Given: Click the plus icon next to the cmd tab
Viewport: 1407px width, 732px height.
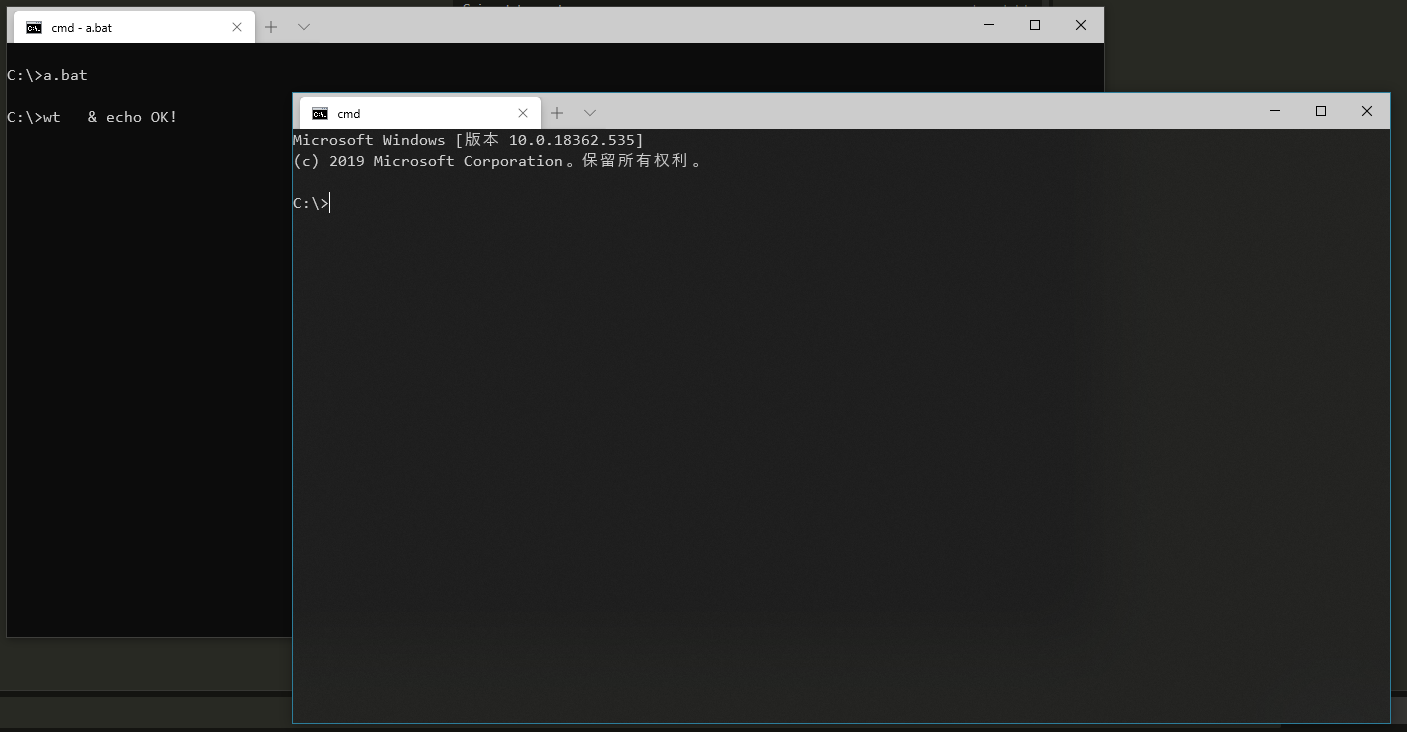Looking at the screenshot, I should [557, 112].
